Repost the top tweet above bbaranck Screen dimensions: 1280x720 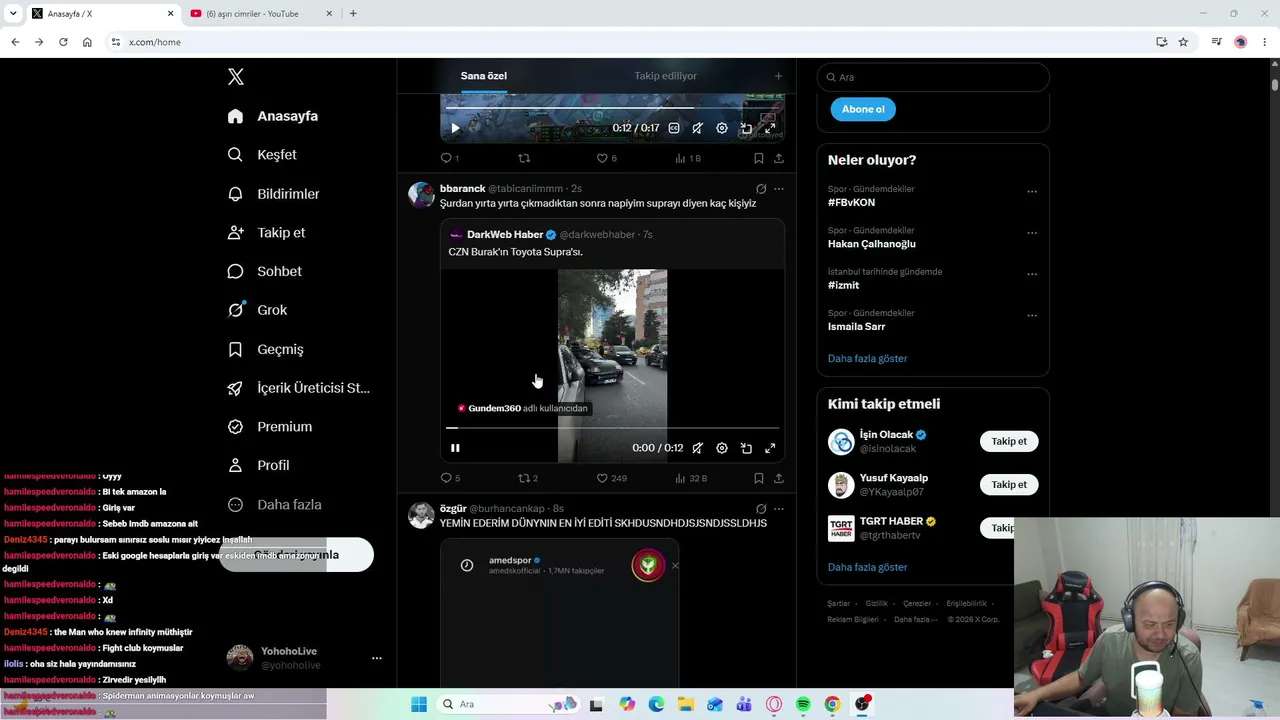pos(524,158)
